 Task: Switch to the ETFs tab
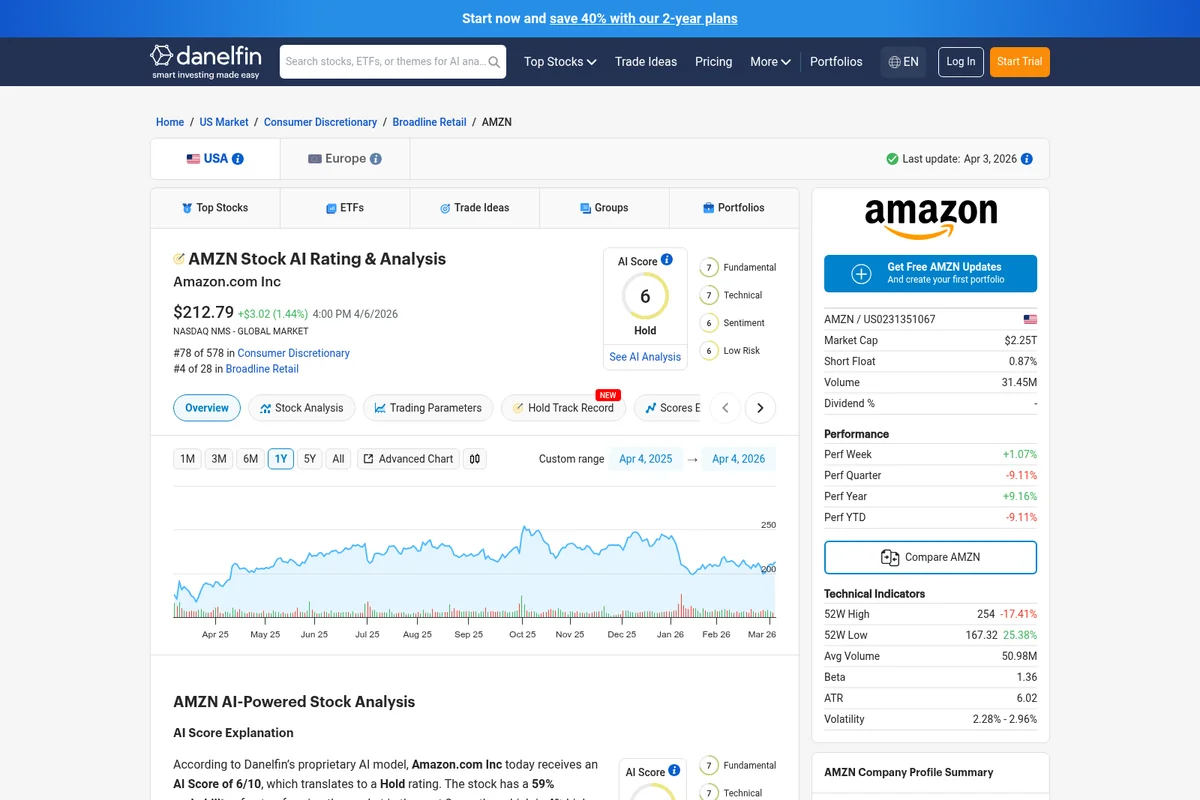(344, 207)
